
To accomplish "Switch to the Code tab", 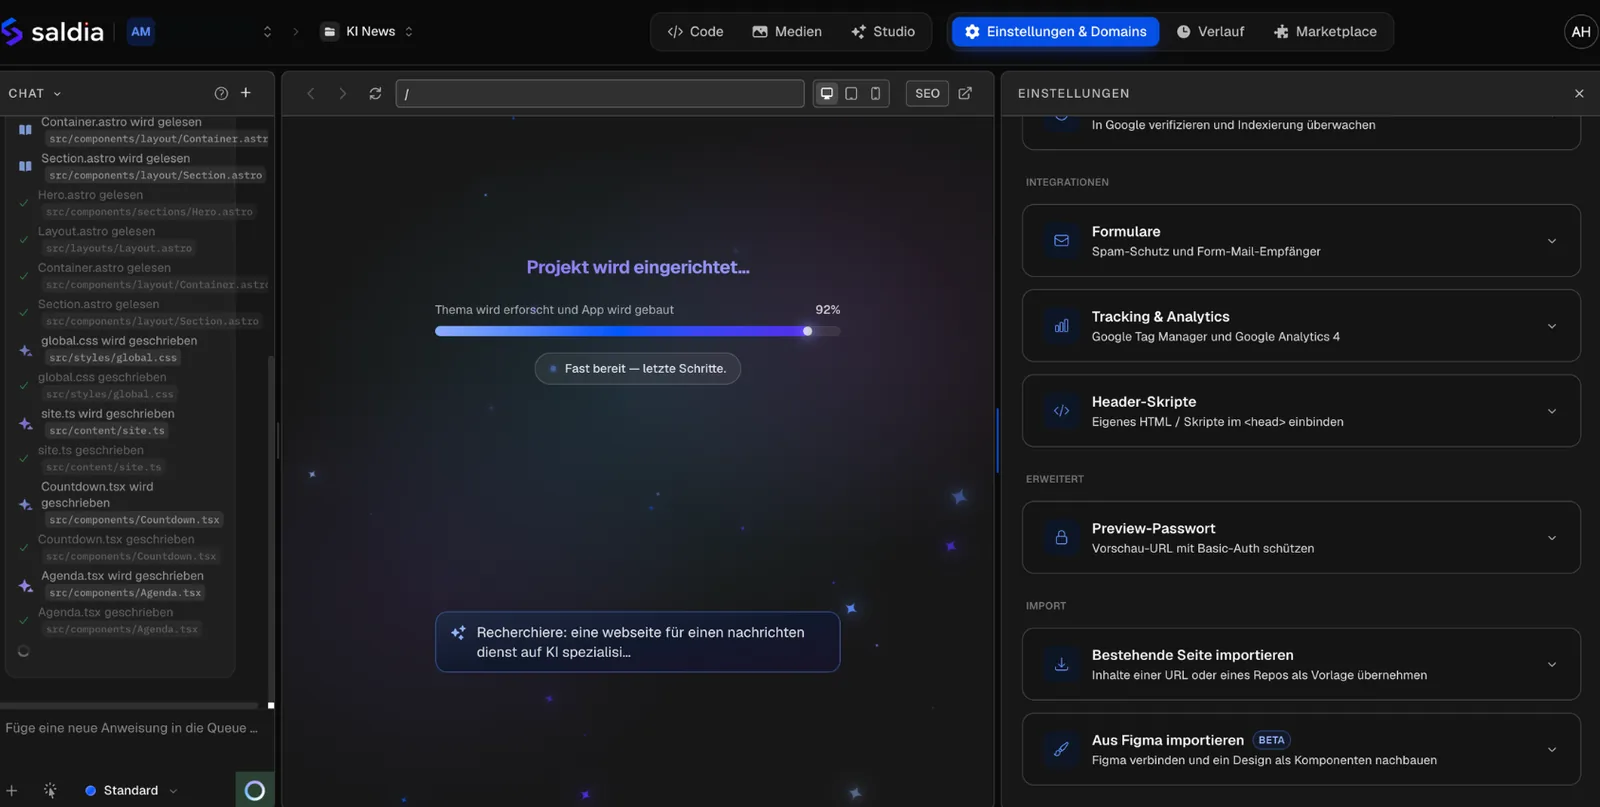I will [x=695, y=31].
